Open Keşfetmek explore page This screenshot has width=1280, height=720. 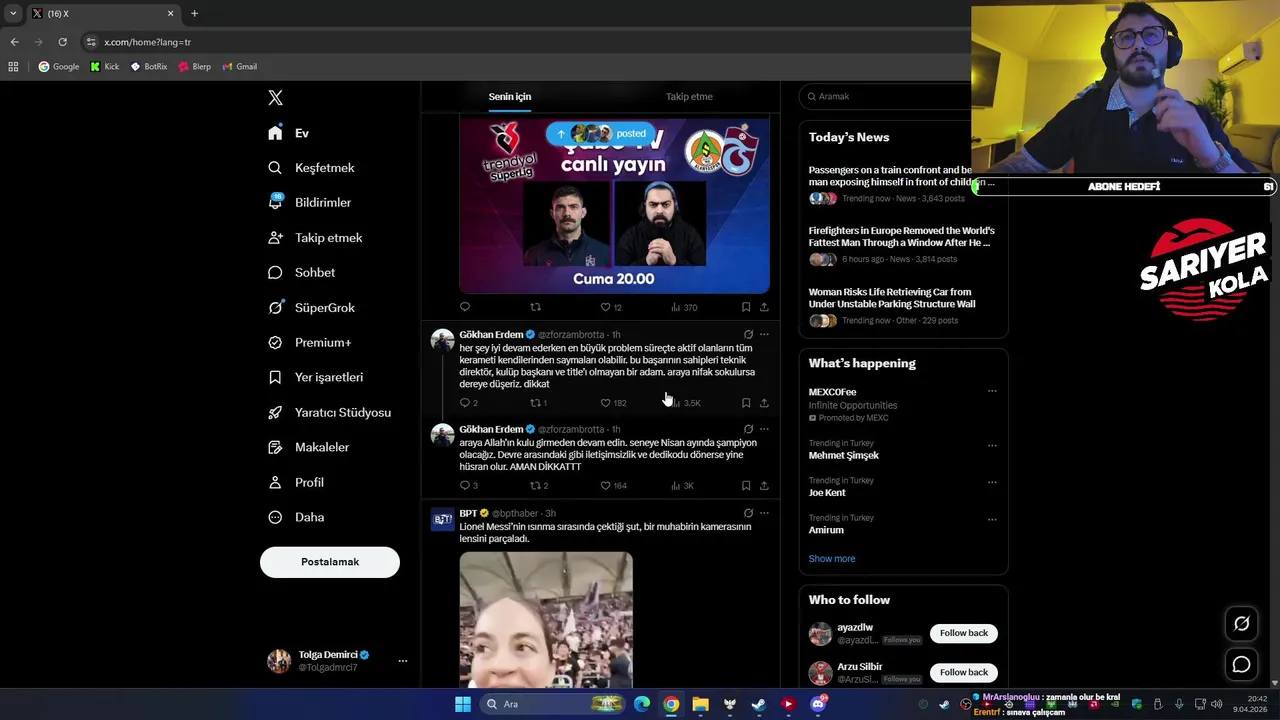311,168
